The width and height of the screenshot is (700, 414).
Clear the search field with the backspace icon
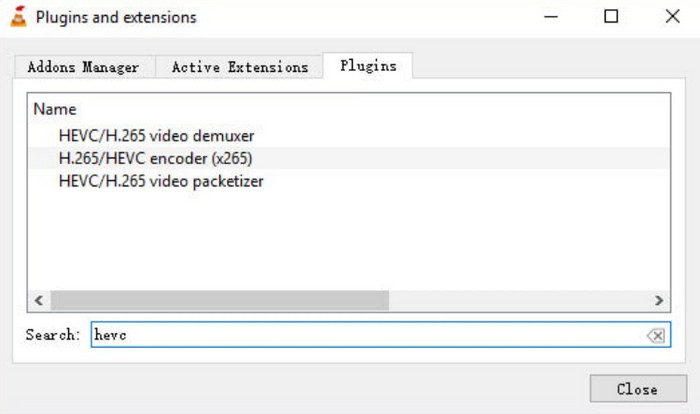pyautogui.click(x=656, y=335)
